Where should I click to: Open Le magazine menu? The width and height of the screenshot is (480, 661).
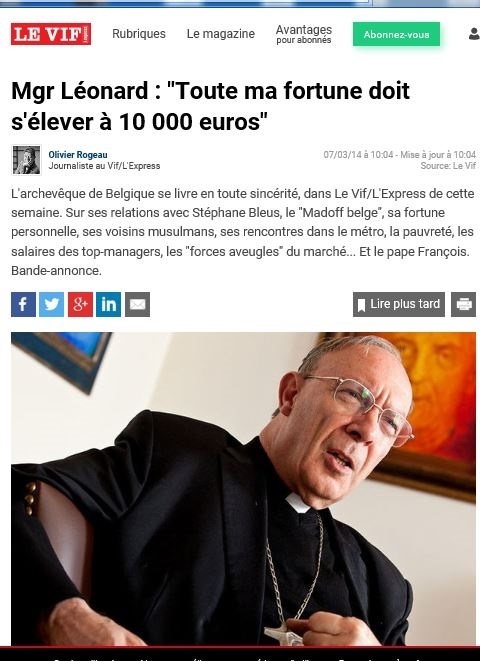pos(221,34)
